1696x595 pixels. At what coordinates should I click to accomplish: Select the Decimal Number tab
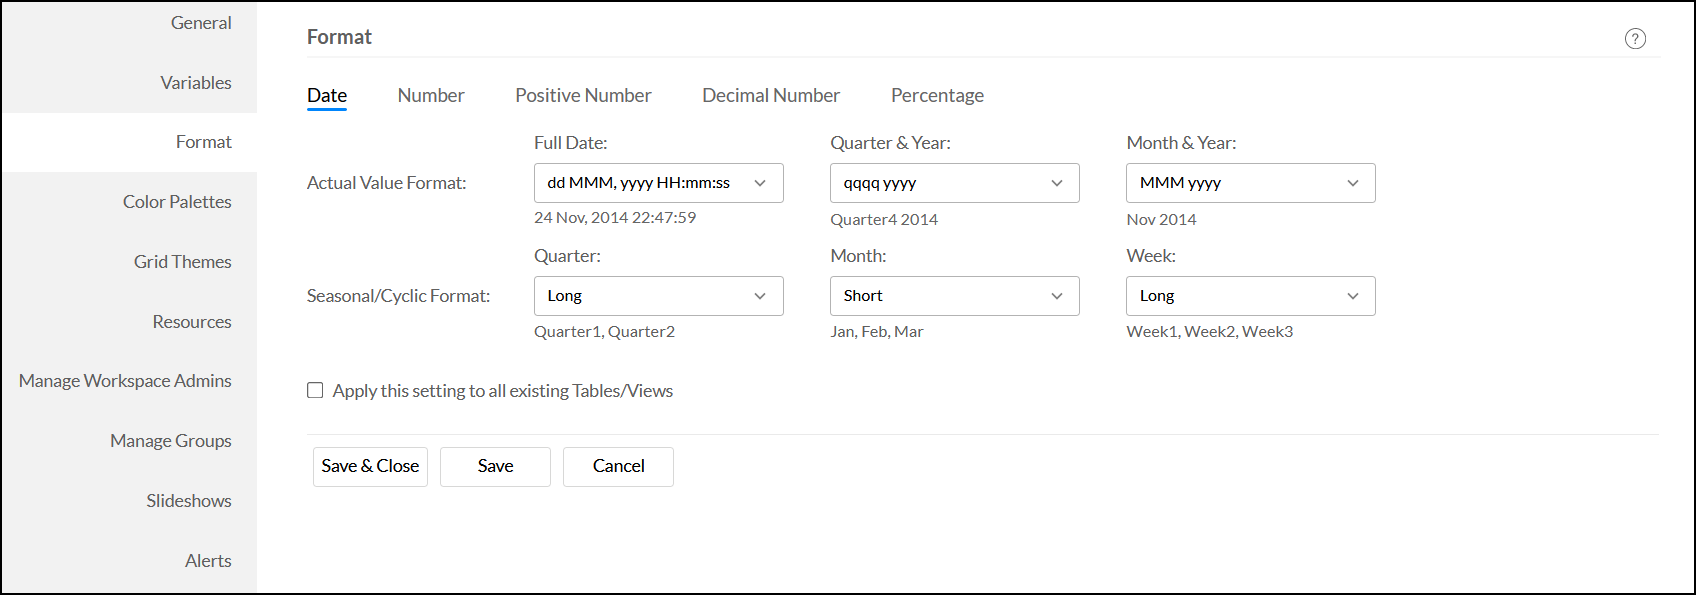tap(771, 96)
